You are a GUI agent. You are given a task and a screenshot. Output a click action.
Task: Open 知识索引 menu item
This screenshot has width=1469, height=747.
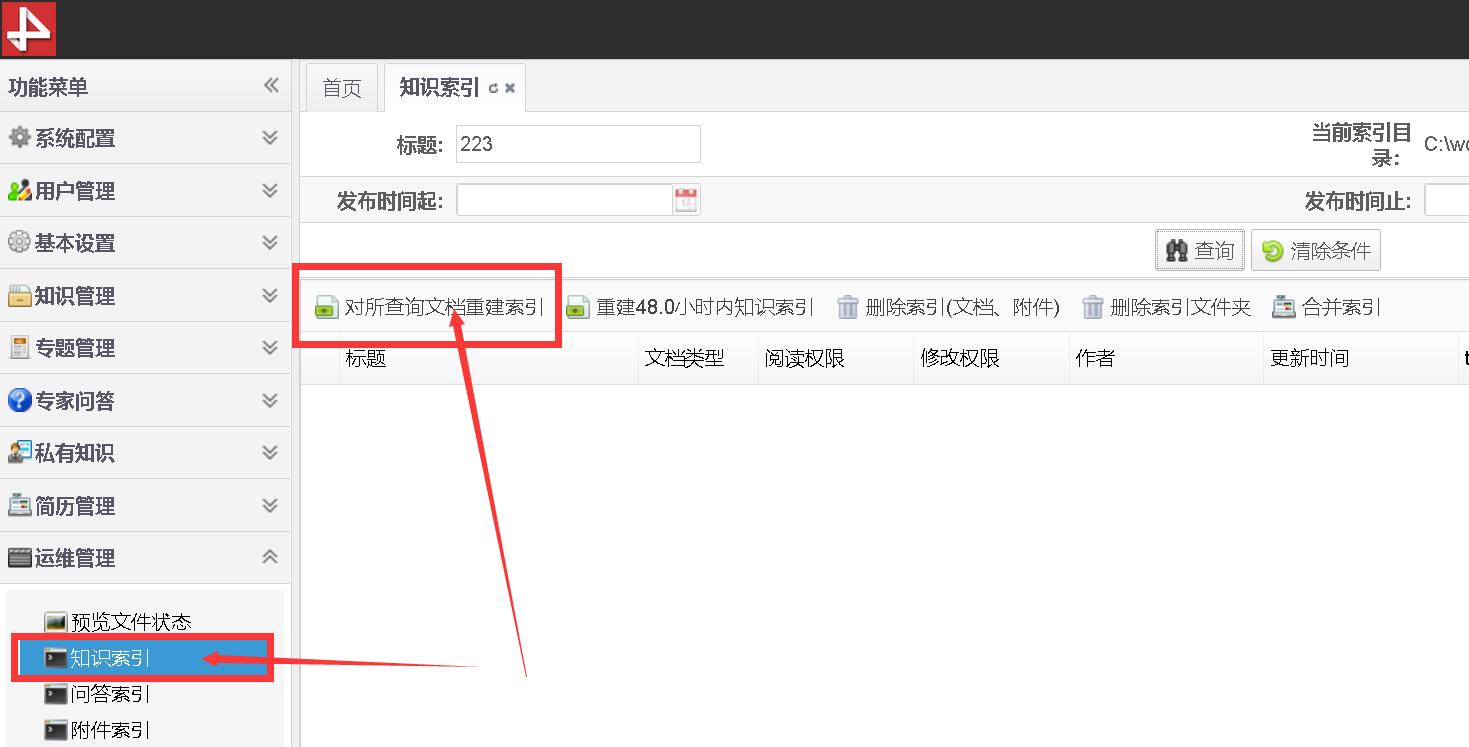click(144, 658)
